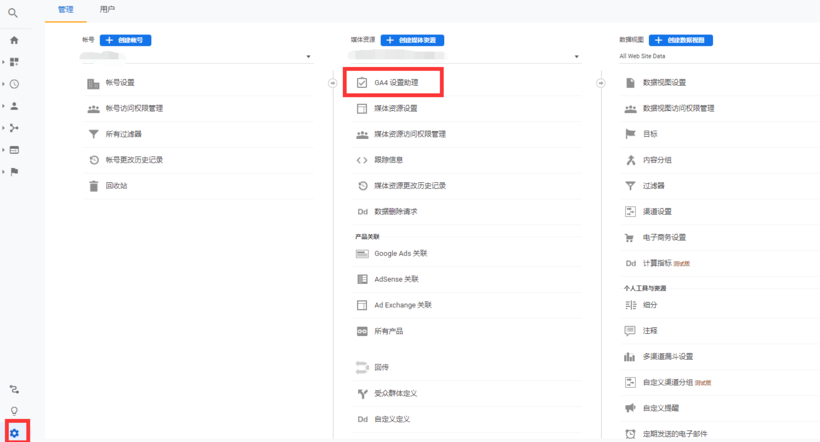The width and height of the screenshot is (820, 442).
Task: Expand the dashboards sidebar arrow
Action: 4,62
